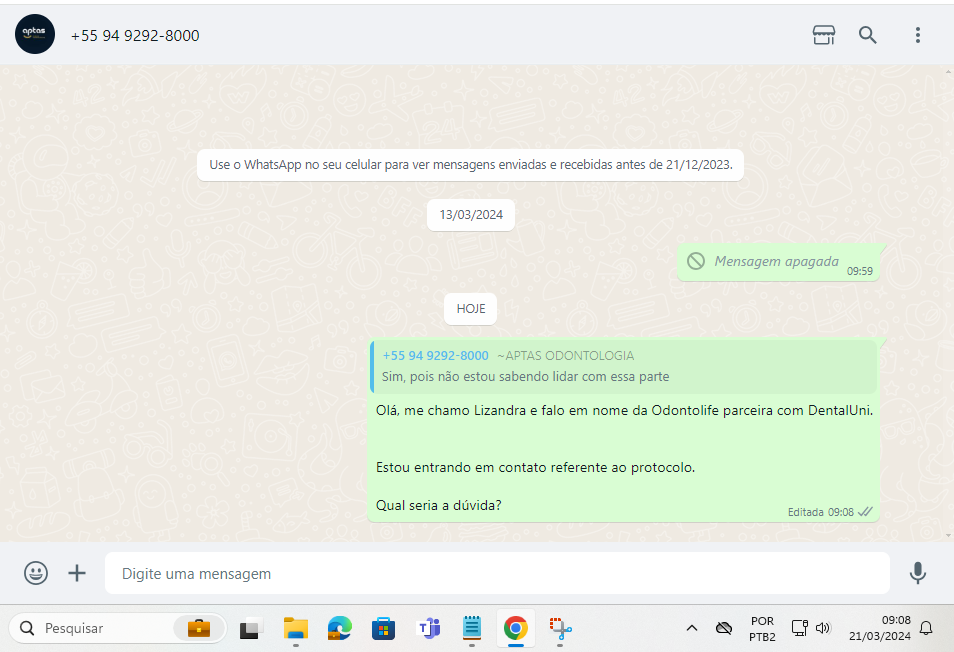Expand the hidden system tray icons
The width and height of the screenshot is (954, 652).
point(692,628)
